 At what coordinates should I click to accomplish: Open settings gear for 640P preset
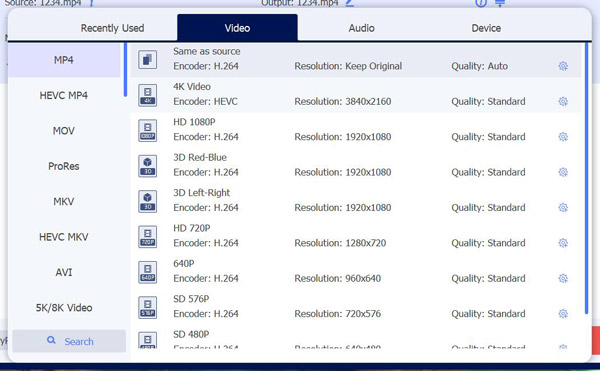coord(563,278)
